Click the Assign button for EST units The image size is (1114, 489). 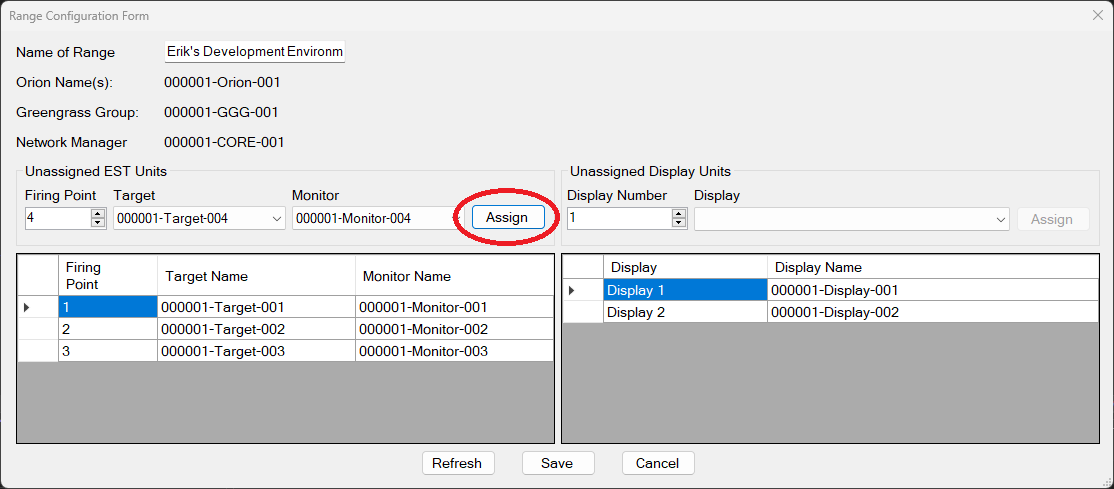coord(508,218)
